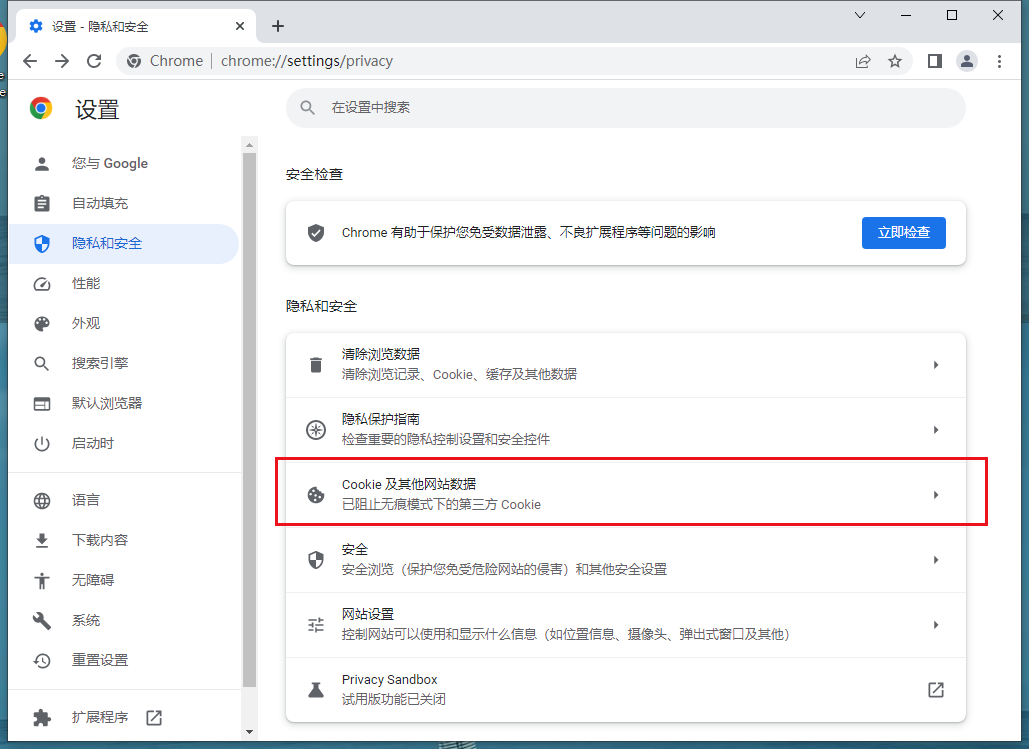Click the wrench icon for 系统

42,620
